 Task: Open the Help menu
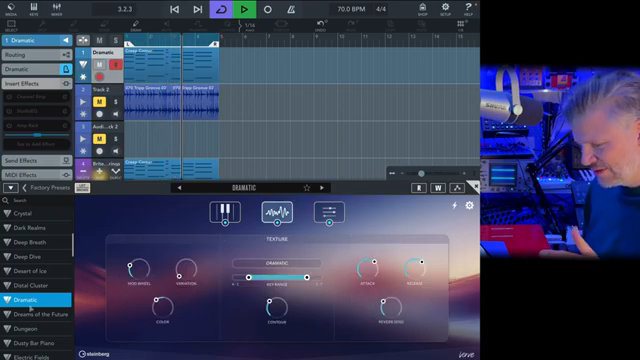[468, 9]
